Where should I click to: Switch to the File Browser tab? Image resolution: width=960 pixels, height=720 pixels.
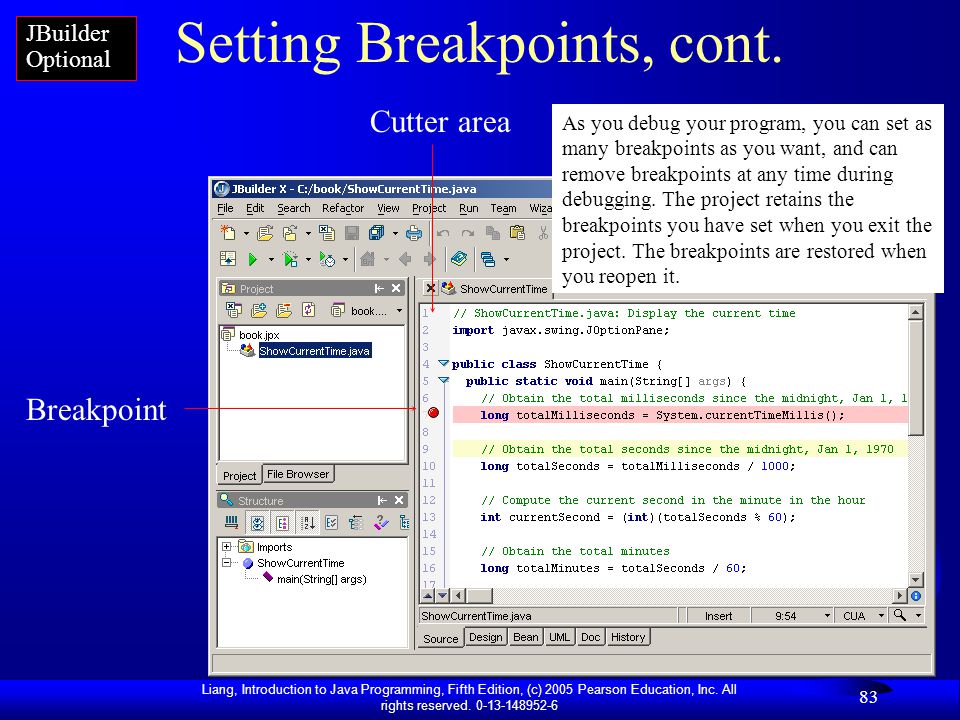point(298,474)
